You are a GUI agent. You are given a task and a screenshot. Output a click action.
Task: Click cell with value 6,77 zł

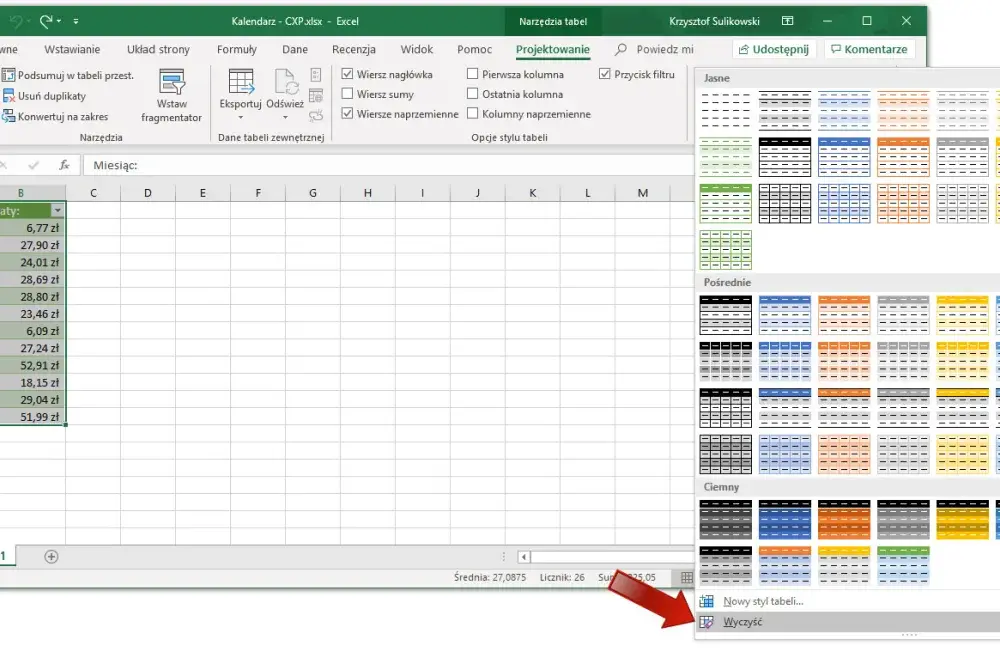pyautogui.click(x=33, y=228)
